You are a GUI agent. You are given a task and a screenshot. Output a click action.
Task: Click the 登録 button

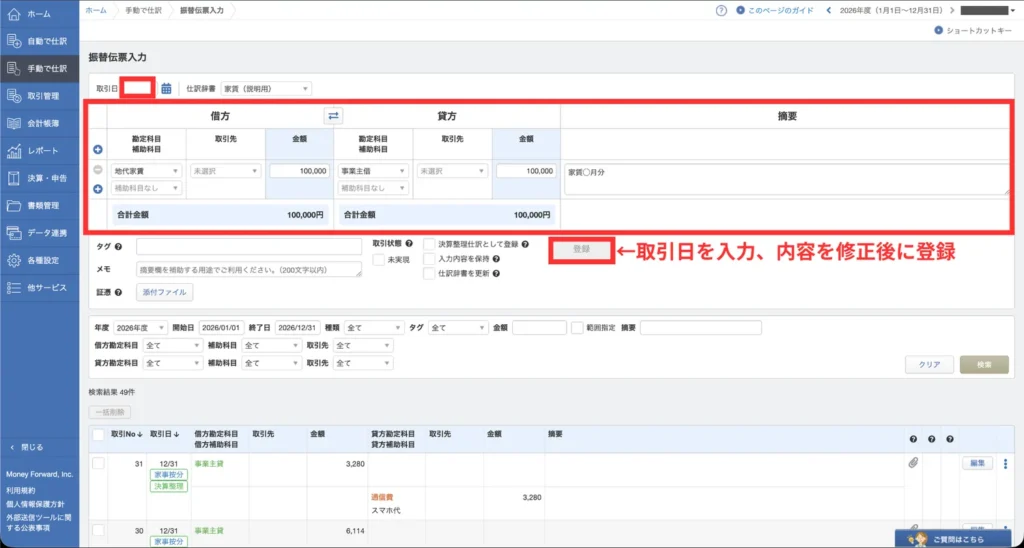(581, 250)
